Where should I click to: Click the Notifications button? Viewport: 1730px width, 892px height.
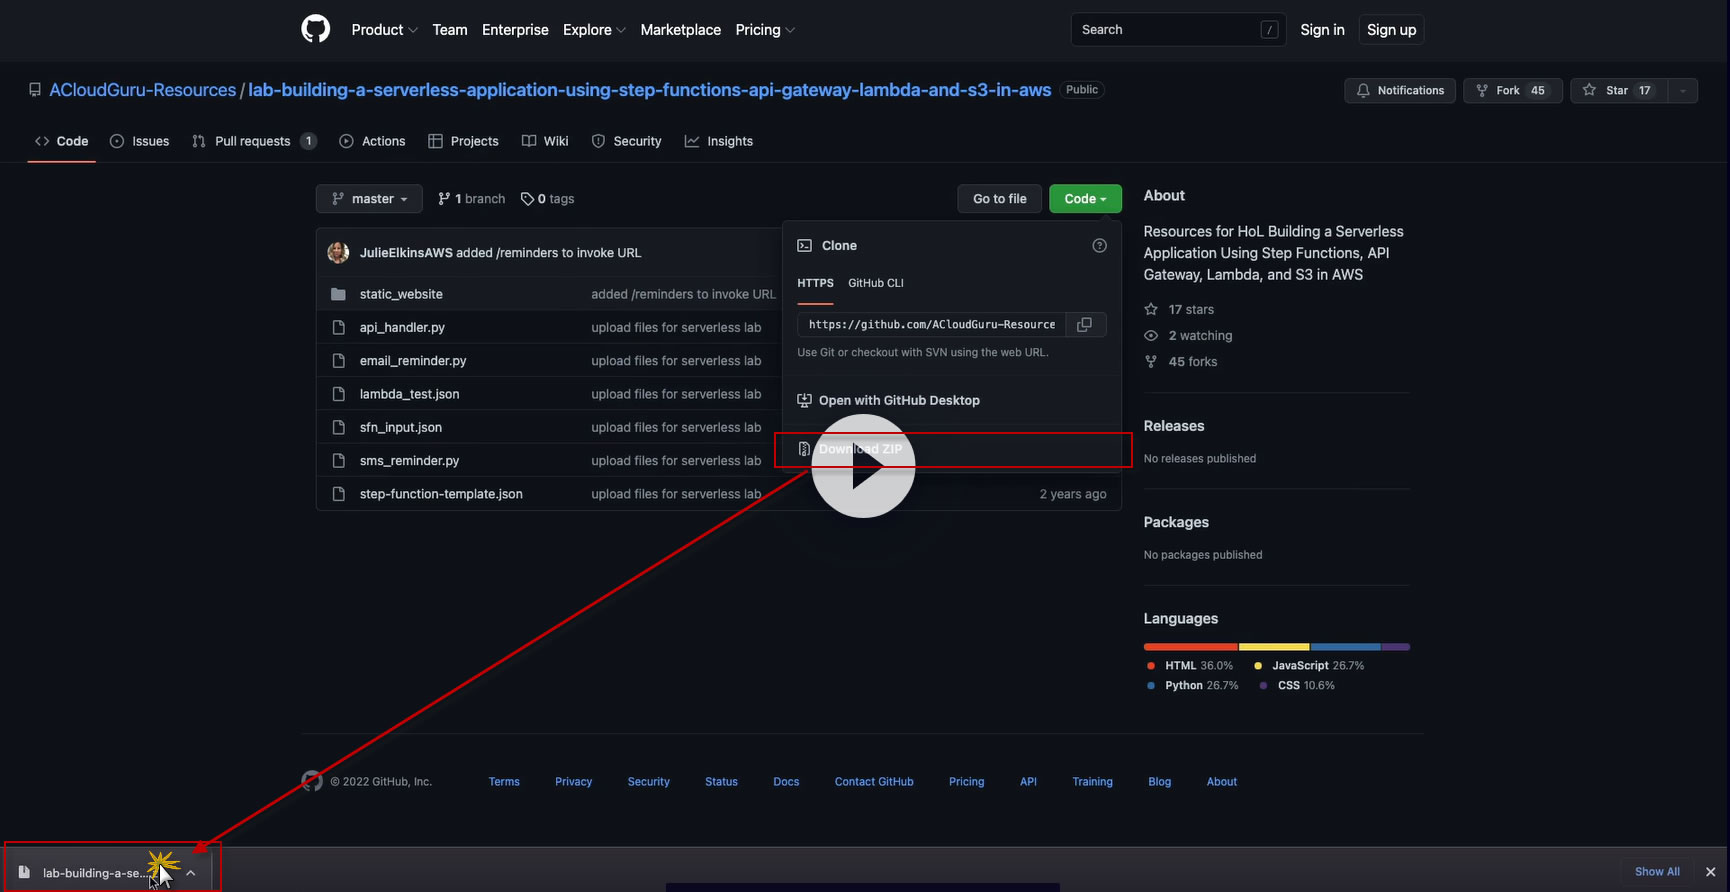pos(1400,90)
